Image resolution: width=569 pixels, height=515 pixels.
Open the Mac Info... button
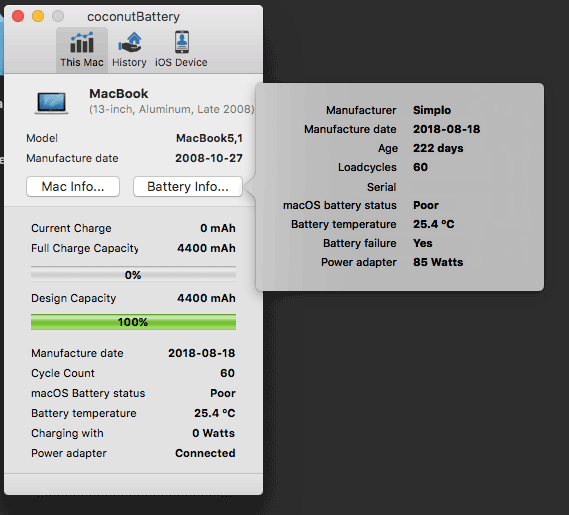tap(73, 187)
